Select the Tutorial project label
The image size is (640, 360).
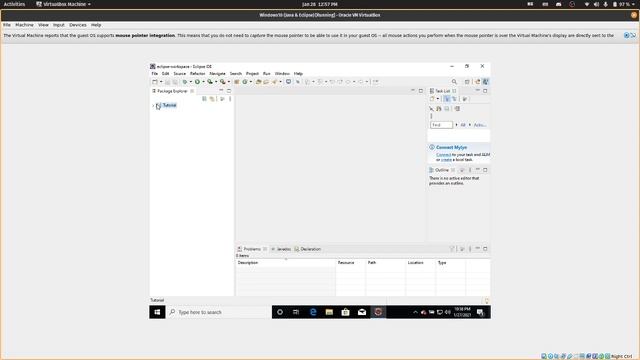(169, 105)
